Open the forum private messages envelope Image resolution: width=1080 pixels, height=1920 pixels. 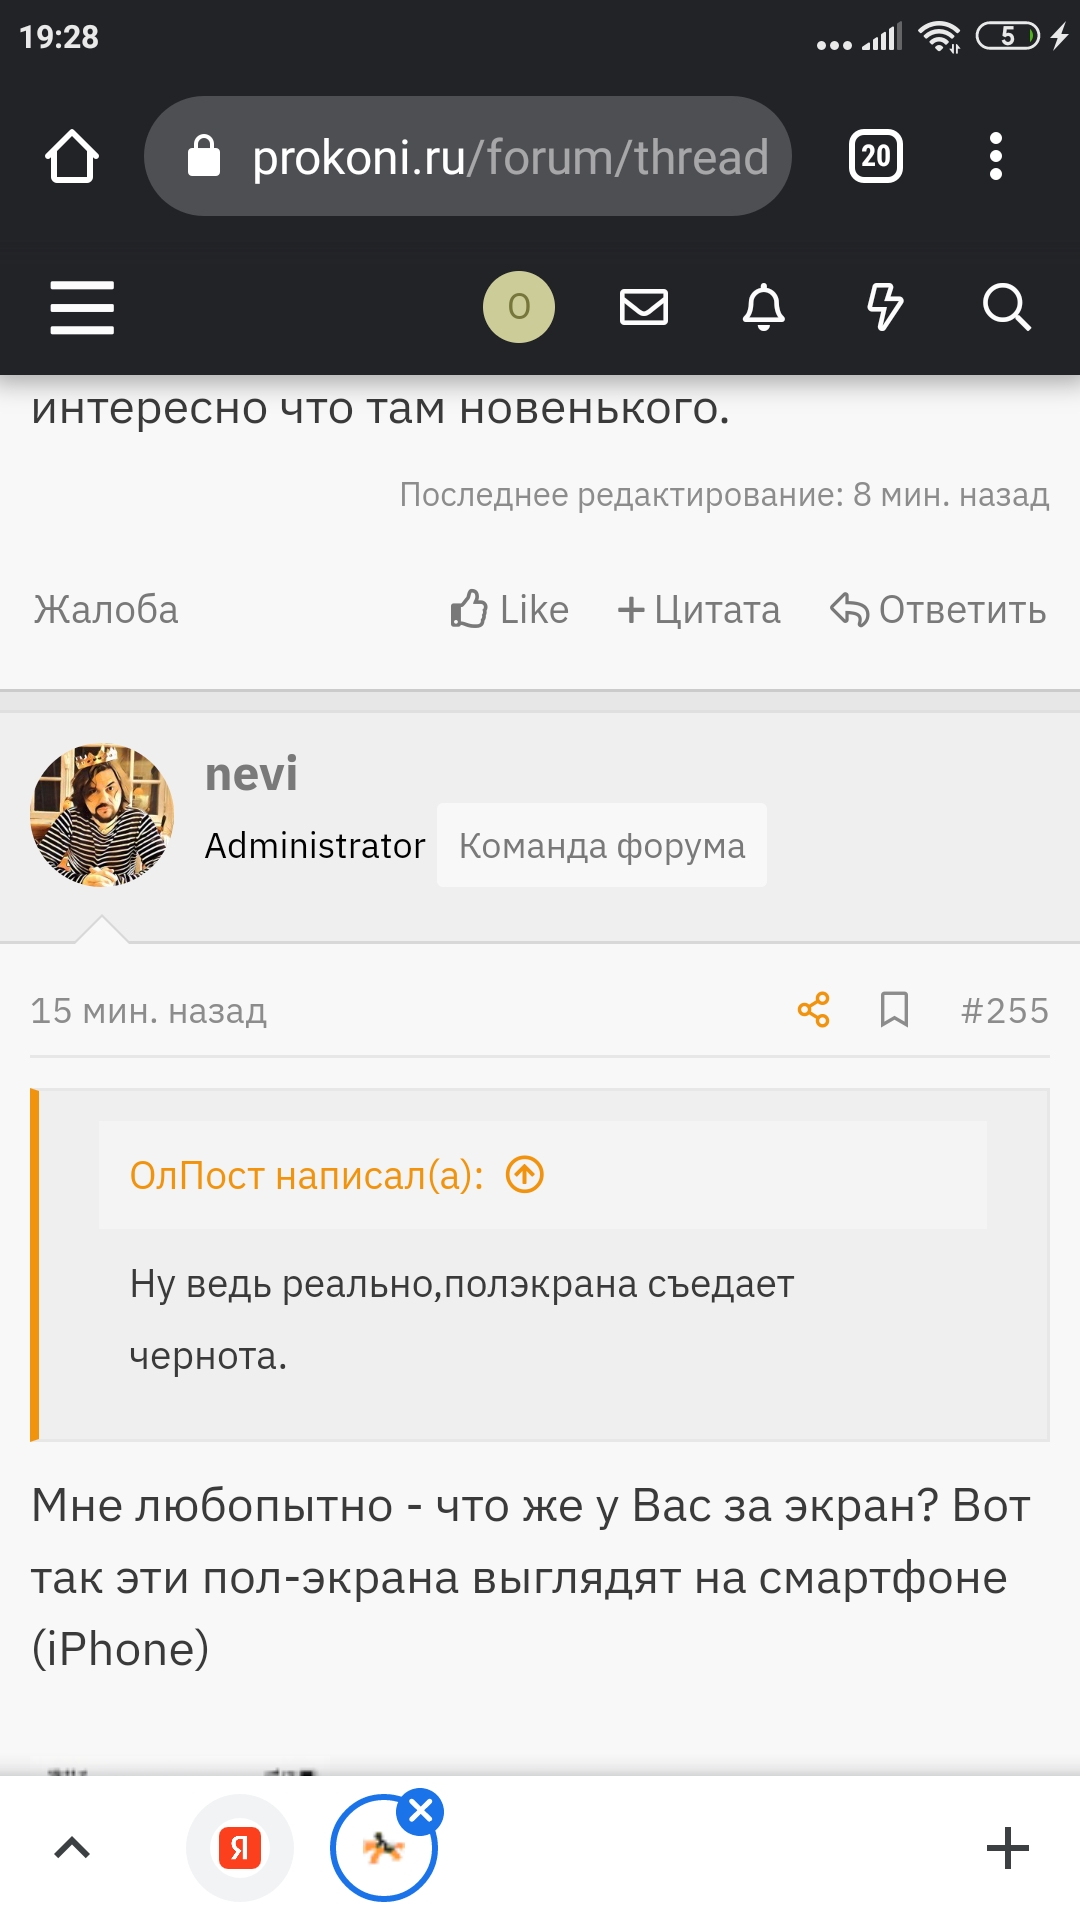pyautogui.click(x=644, y=307)
